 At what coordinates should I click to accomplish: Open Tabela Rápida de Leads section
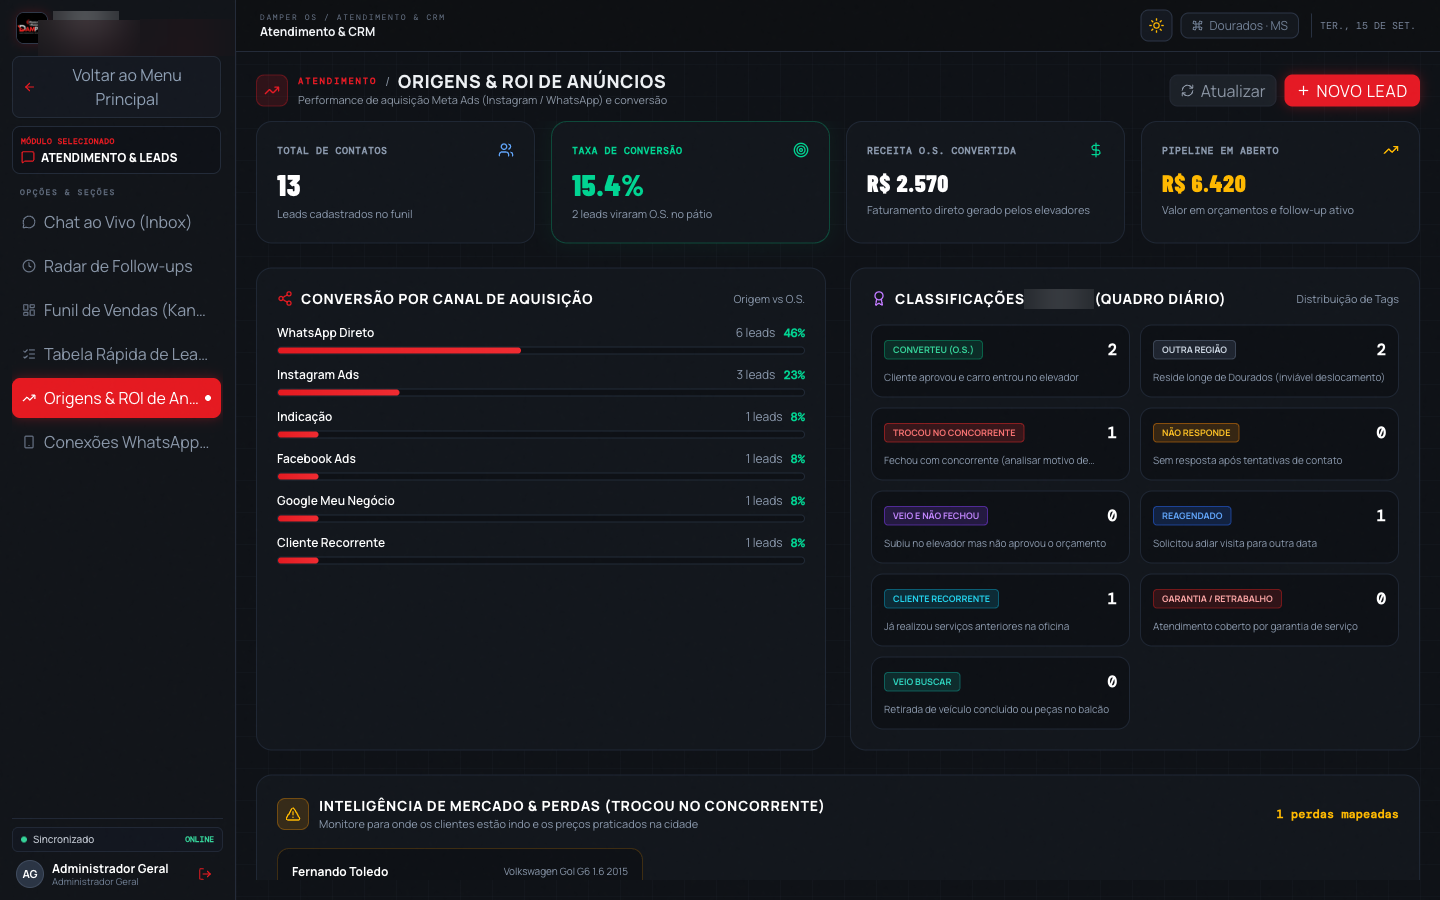[116, 354]
